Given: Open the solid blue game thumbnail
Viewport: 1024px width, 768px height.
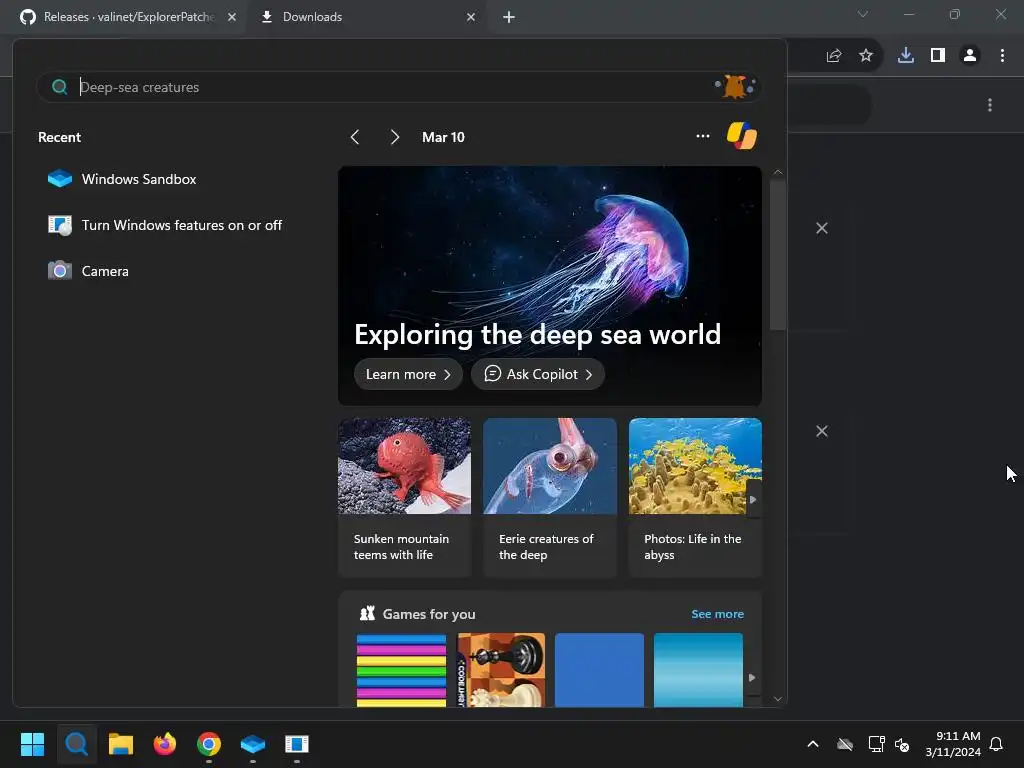Looking at the screenshot, I should (600, 669).
